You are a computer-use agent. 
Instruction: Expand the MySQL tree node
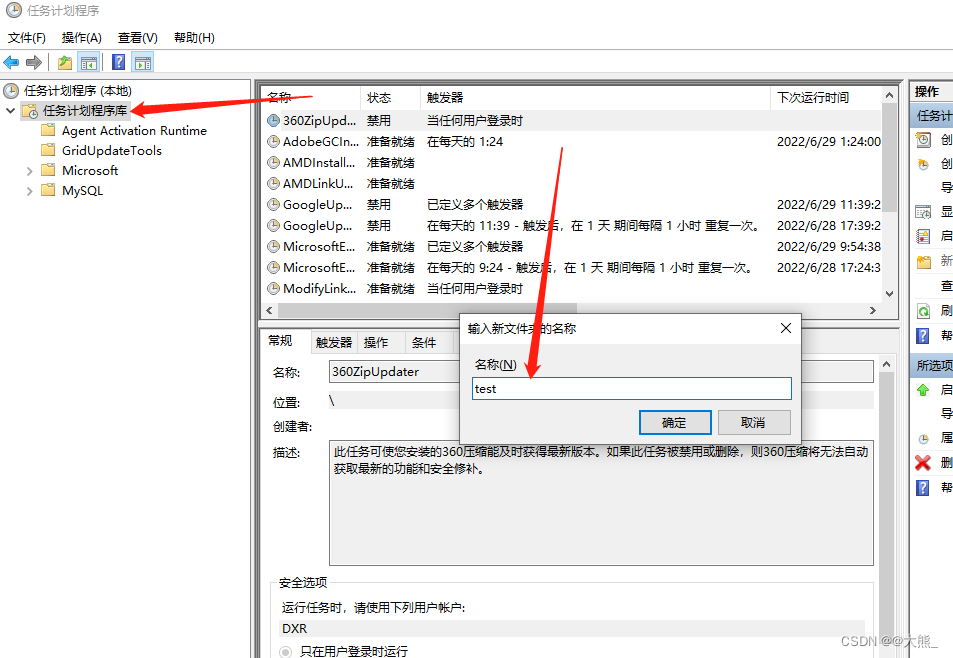30,190
